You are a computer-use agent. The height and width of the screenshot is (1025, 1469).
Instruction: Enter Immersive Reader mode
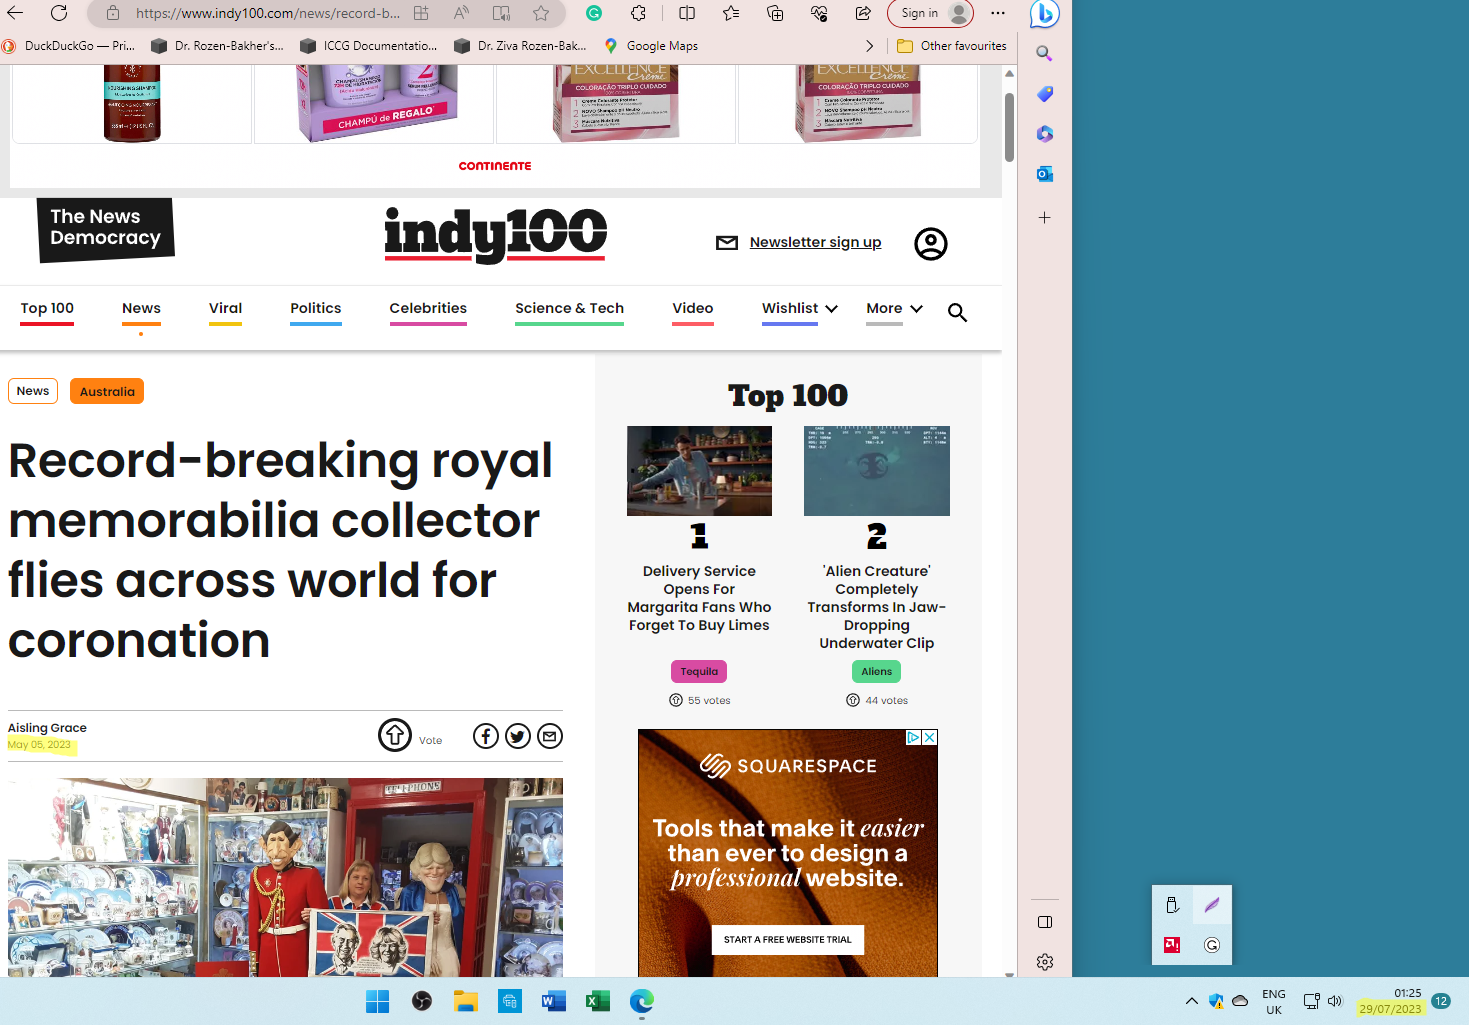[501, 13]
